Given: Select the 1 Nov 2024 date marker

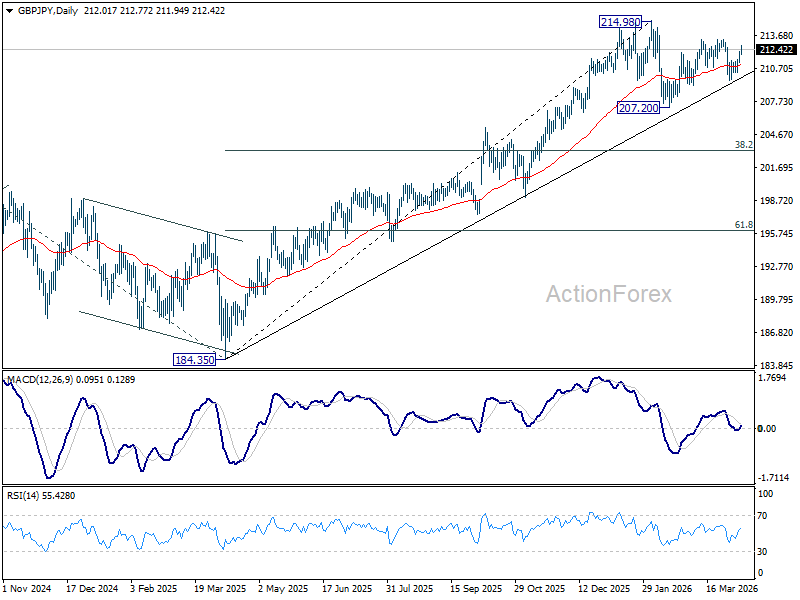Looking at the screenshot, I should click(27, 588).
